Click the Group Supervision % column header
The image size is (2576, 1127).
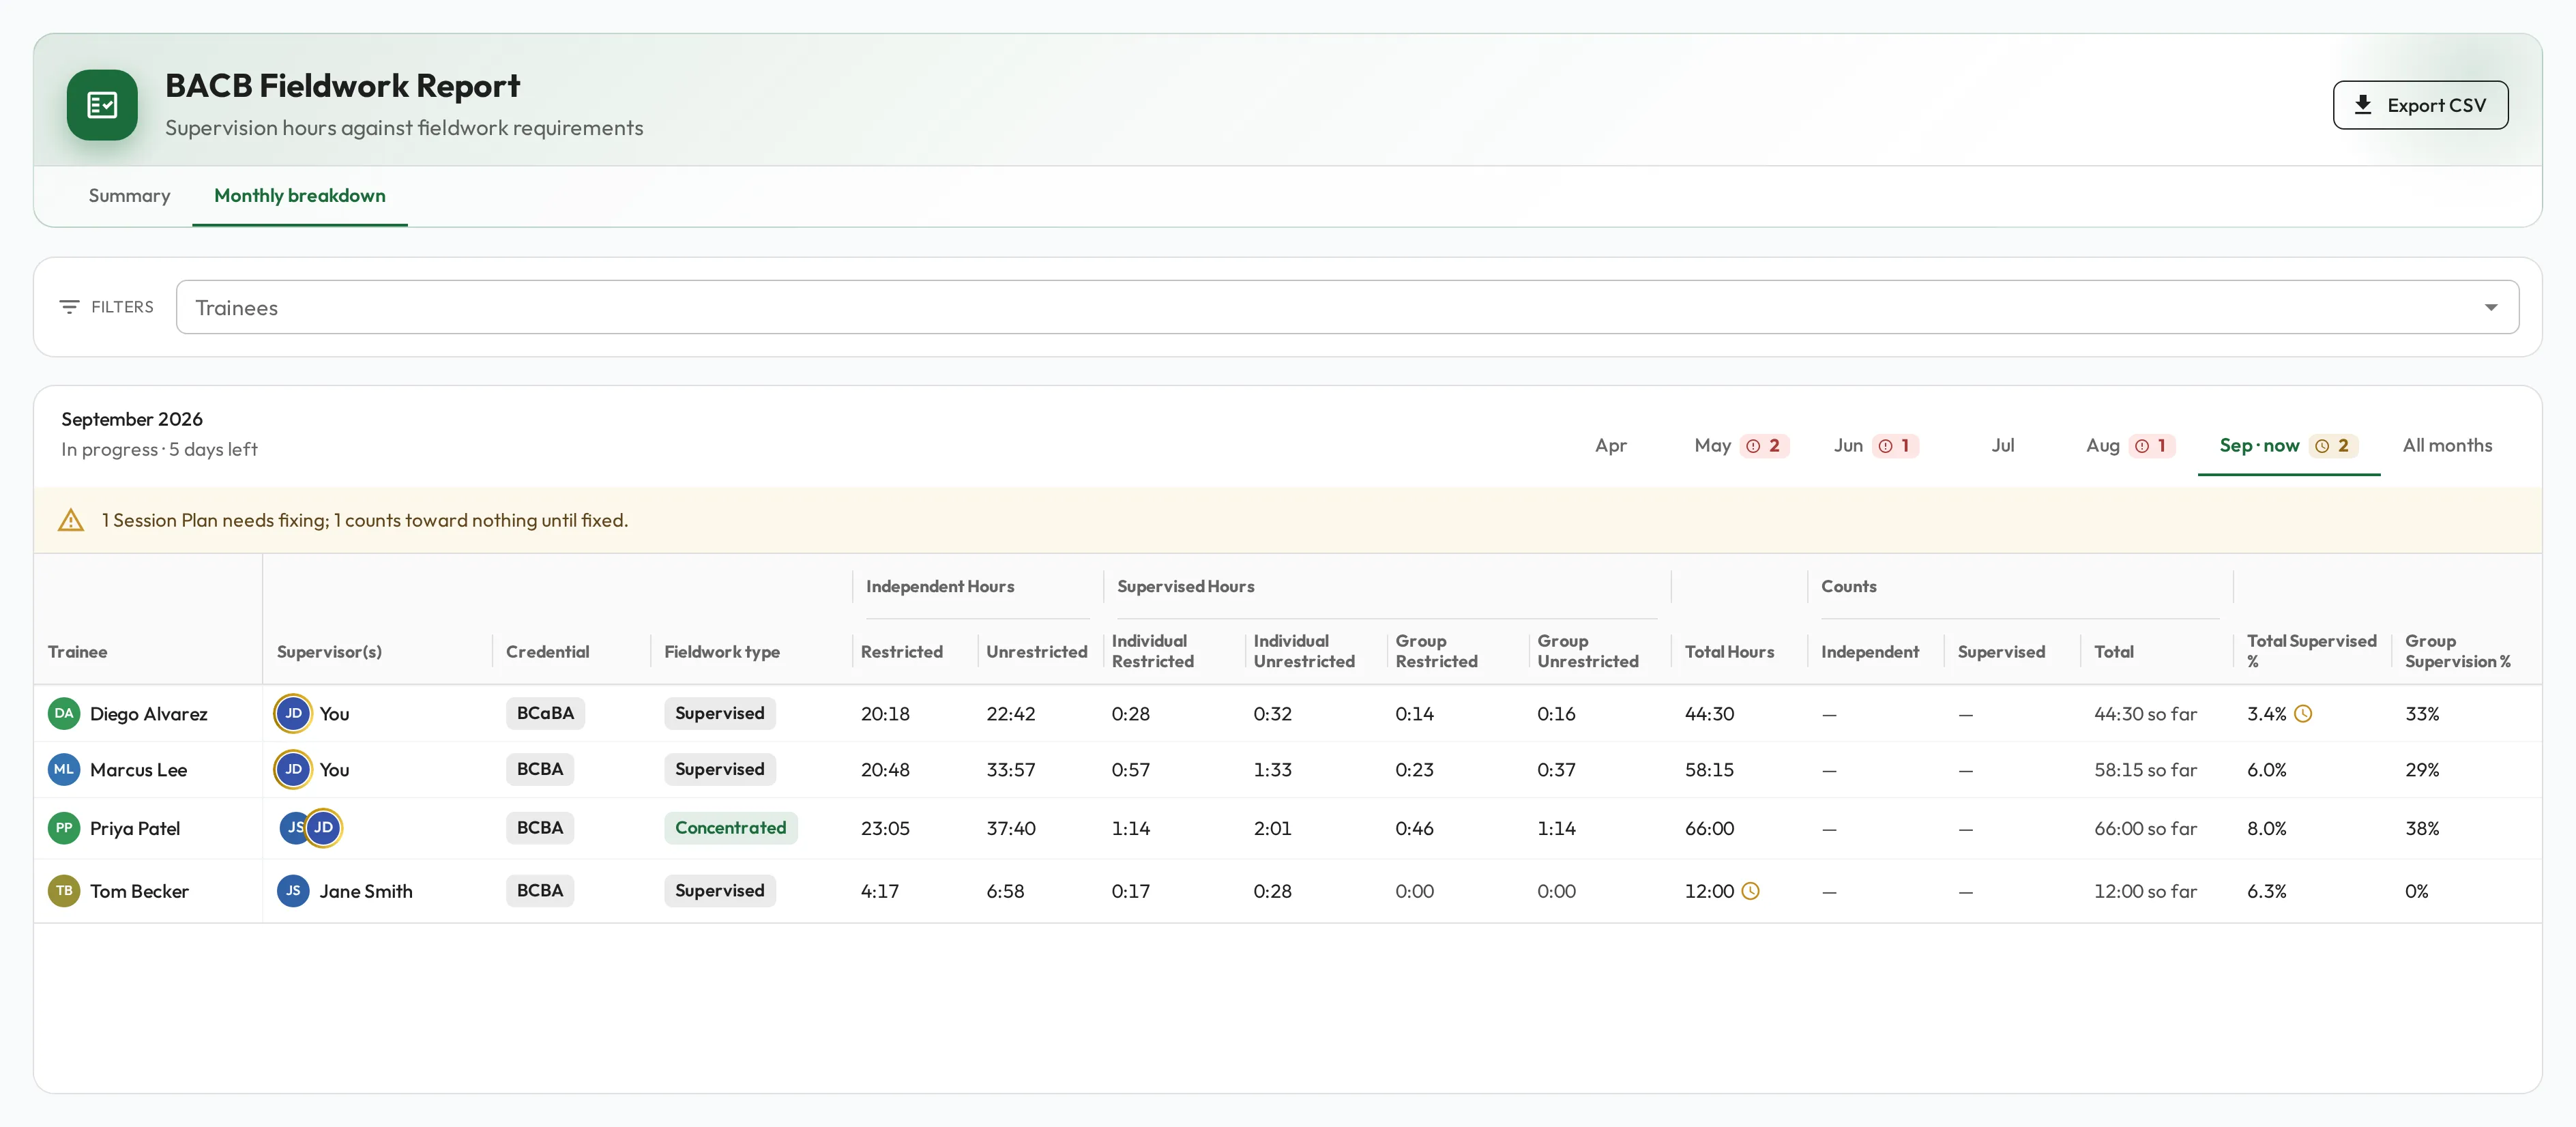2457,651
